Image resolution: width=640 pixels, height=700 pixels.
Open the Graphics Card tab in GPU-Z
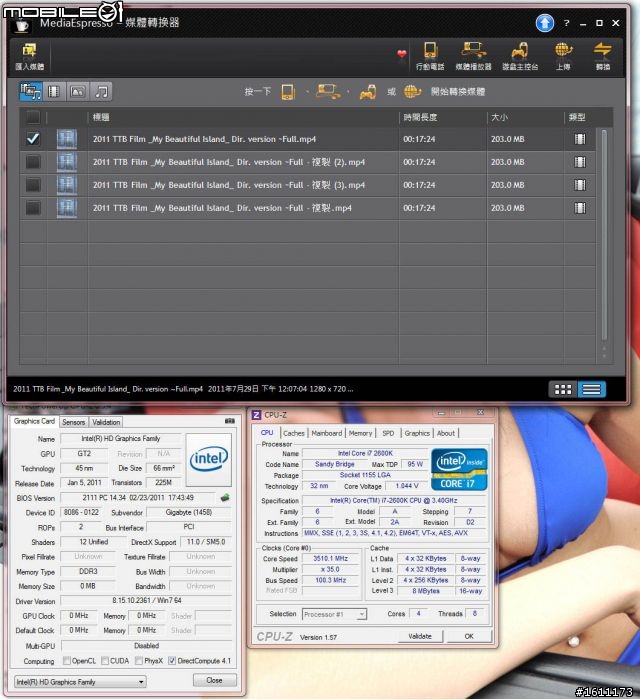pyautogui.click(x=34, y=421)
